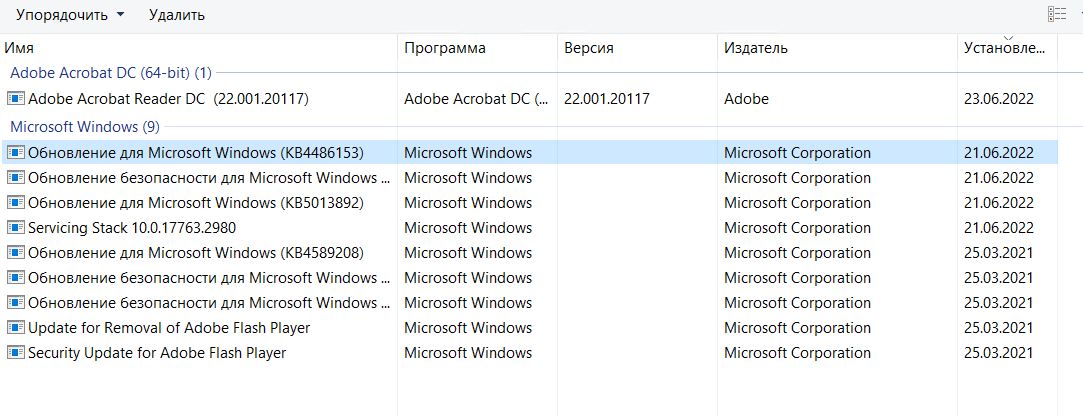Click the icon beside the KB4486153 update

(16, 153)
